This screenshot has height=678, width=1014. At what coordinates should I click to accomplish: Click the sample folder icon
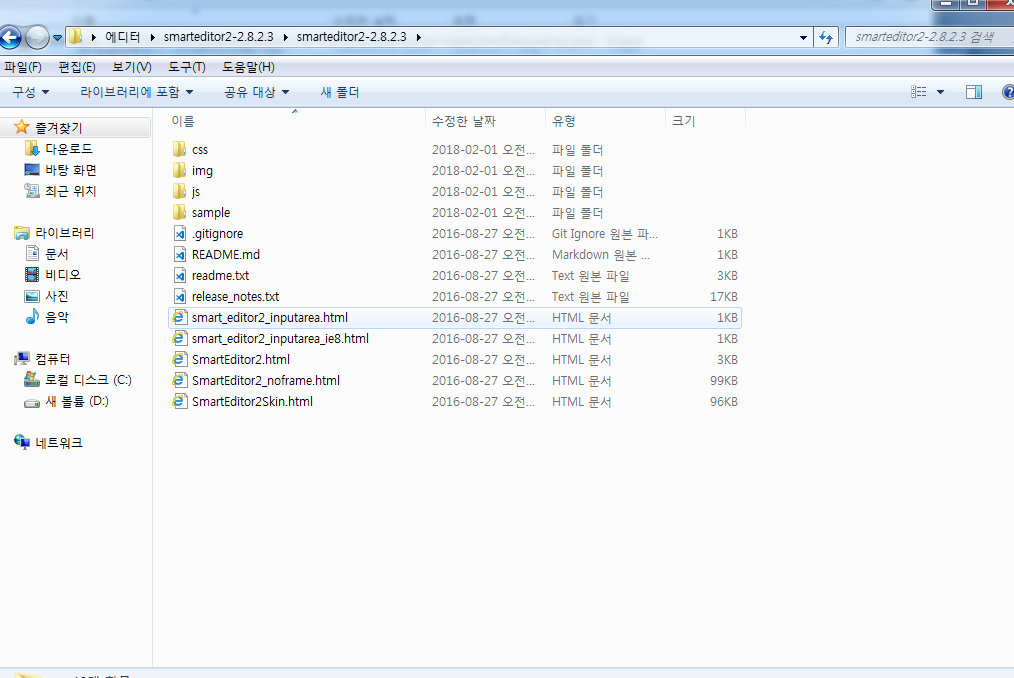180,212
